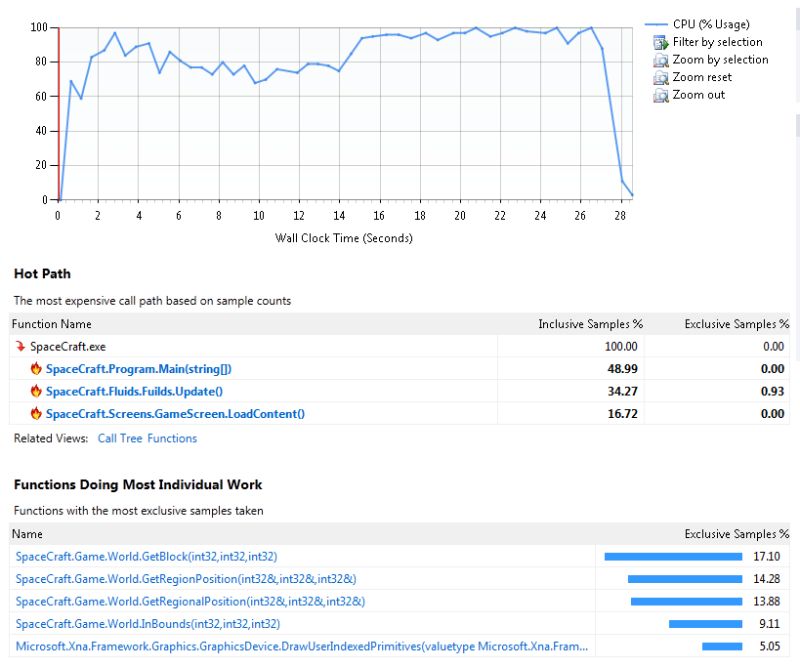Screen dimensions: 800x667
Task: Open the Filter by selection link
Action: [717, 42]
